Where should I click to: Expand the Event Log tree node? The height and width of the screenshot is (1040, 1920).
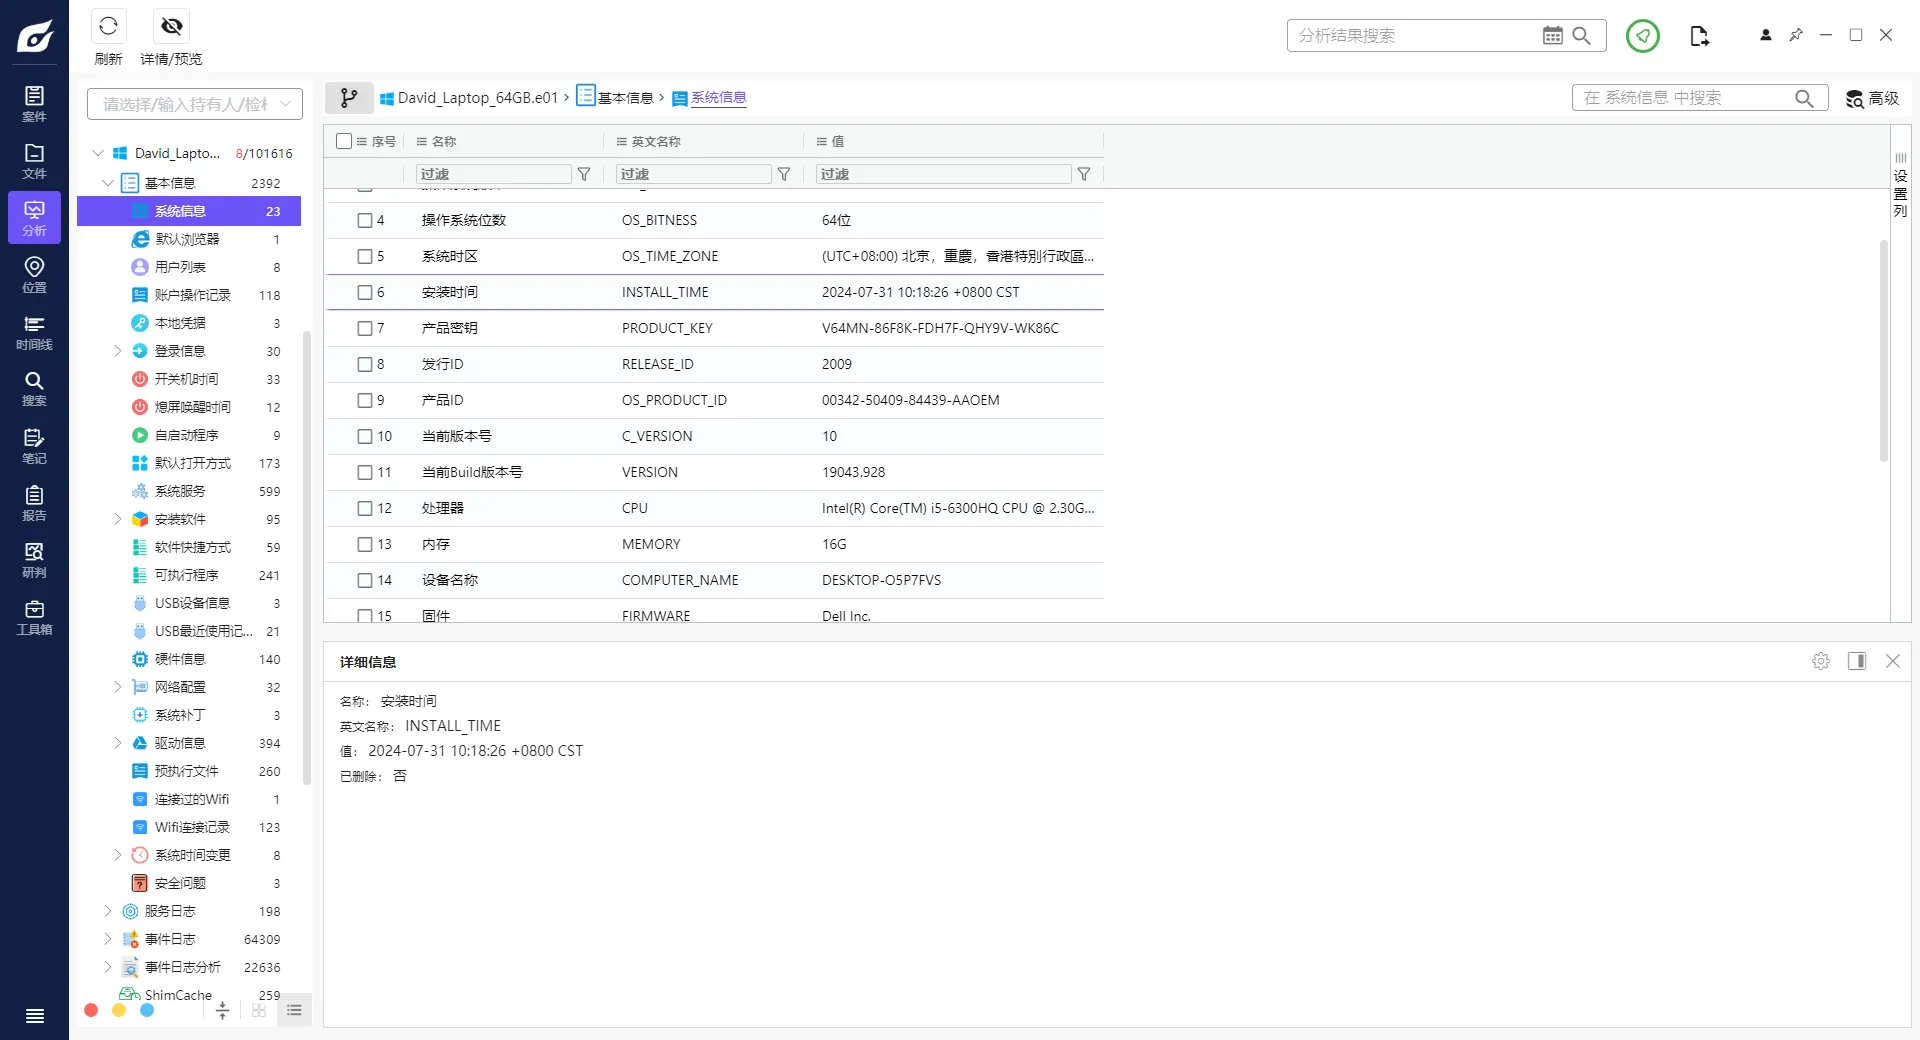108,939
